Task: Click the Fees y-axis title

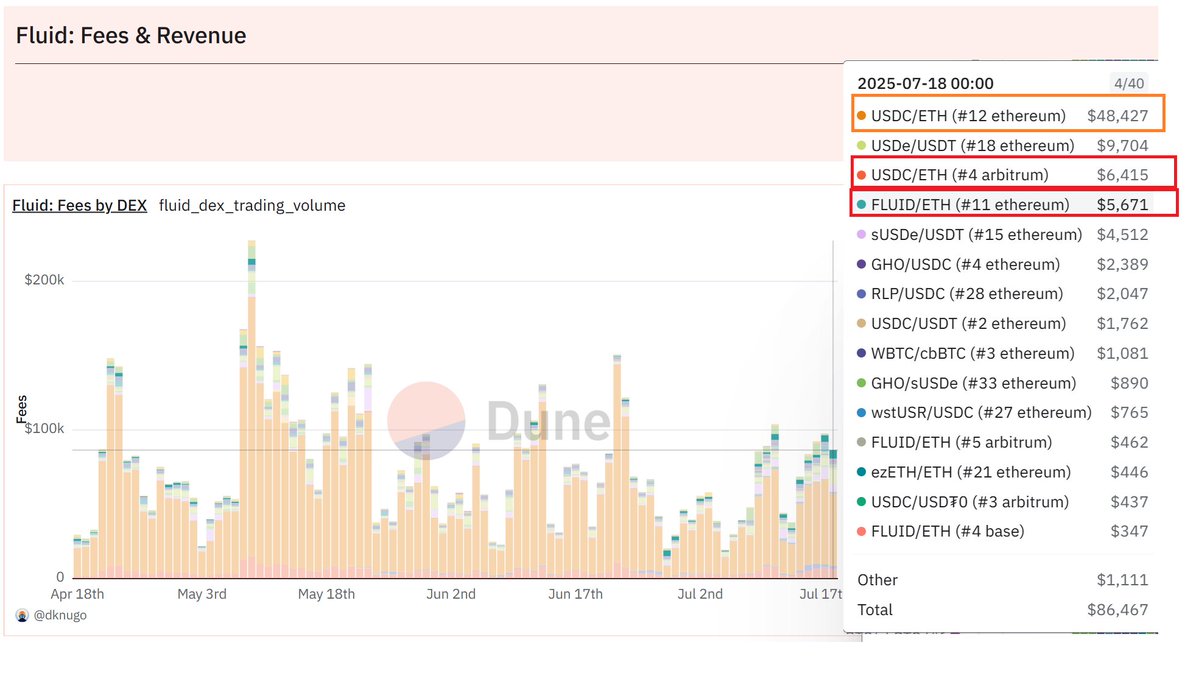Action: point(21,409)
